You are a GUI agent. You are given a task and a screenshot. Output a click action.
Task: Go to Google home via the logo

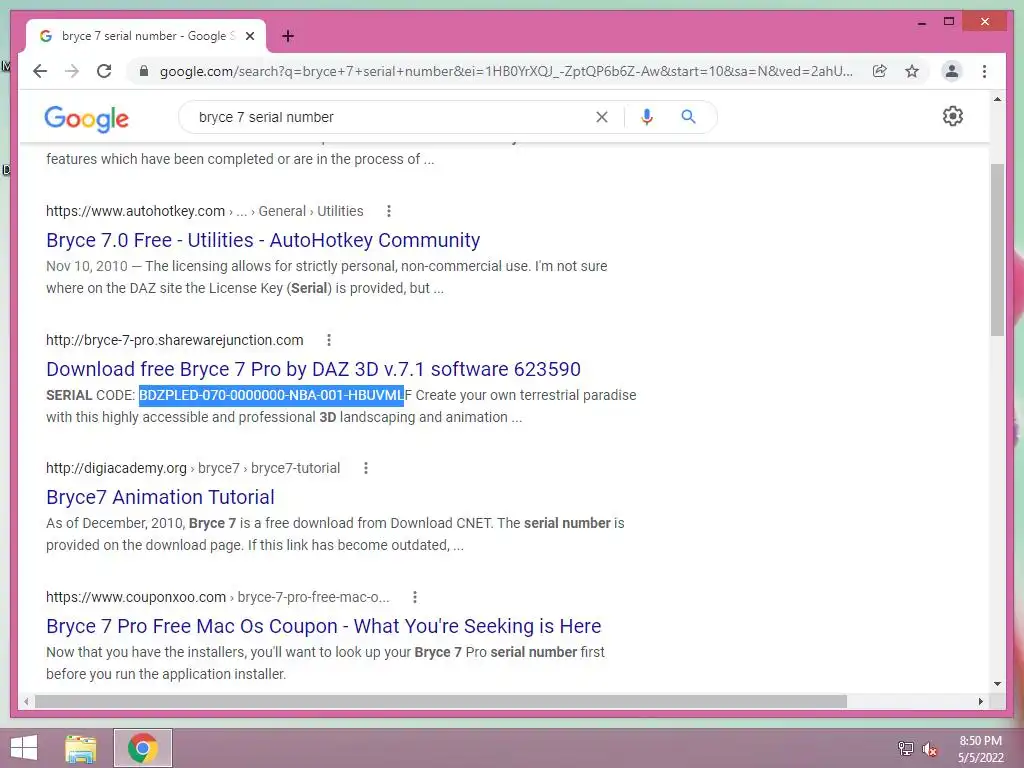(x=86, y=118)
